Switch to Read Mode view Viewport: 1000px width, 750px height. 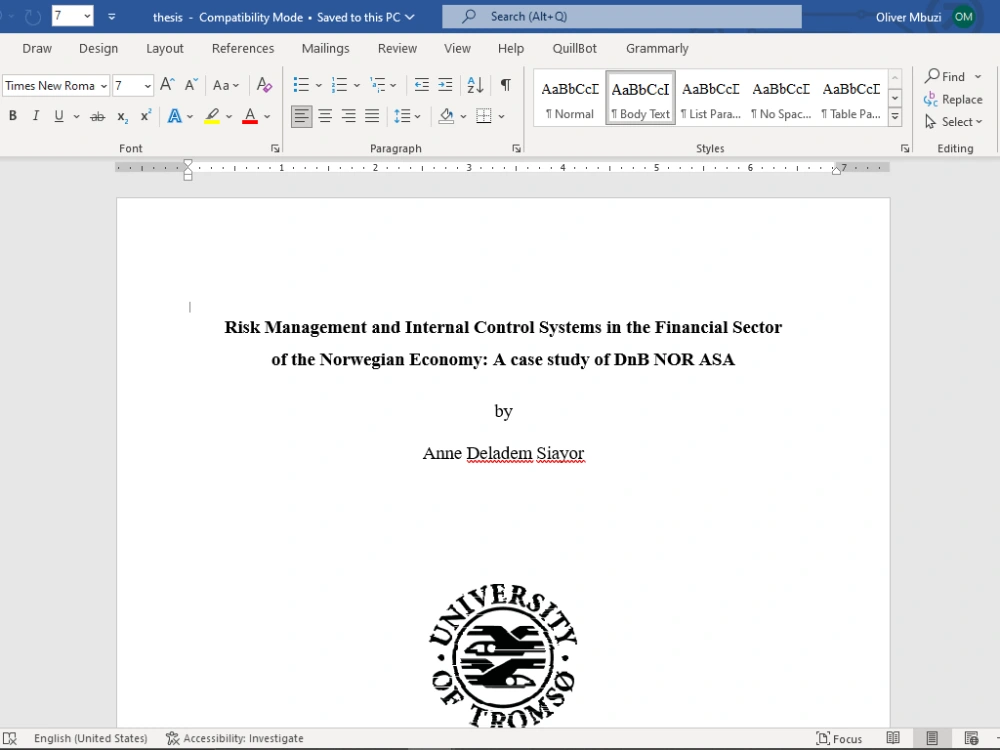pyautogui.click(x=893, y=738)
